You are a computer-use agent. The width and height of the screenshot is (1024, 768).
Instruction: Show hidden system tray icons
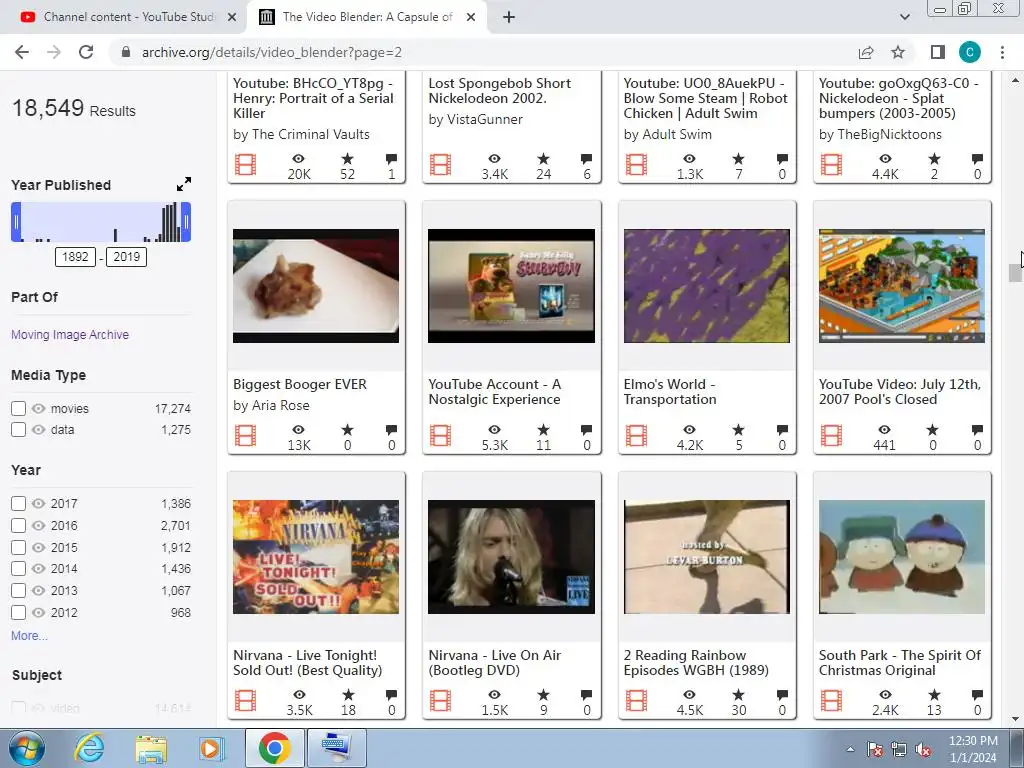[850, 749]
